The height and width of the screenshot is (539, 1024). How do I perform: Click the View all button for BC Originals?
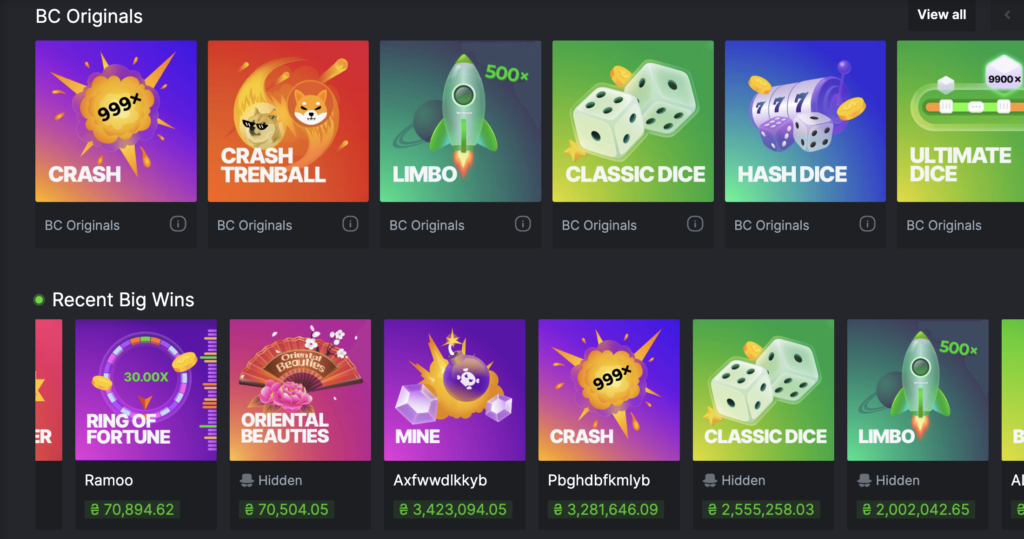pyautogui.click(x=942, y=14)
